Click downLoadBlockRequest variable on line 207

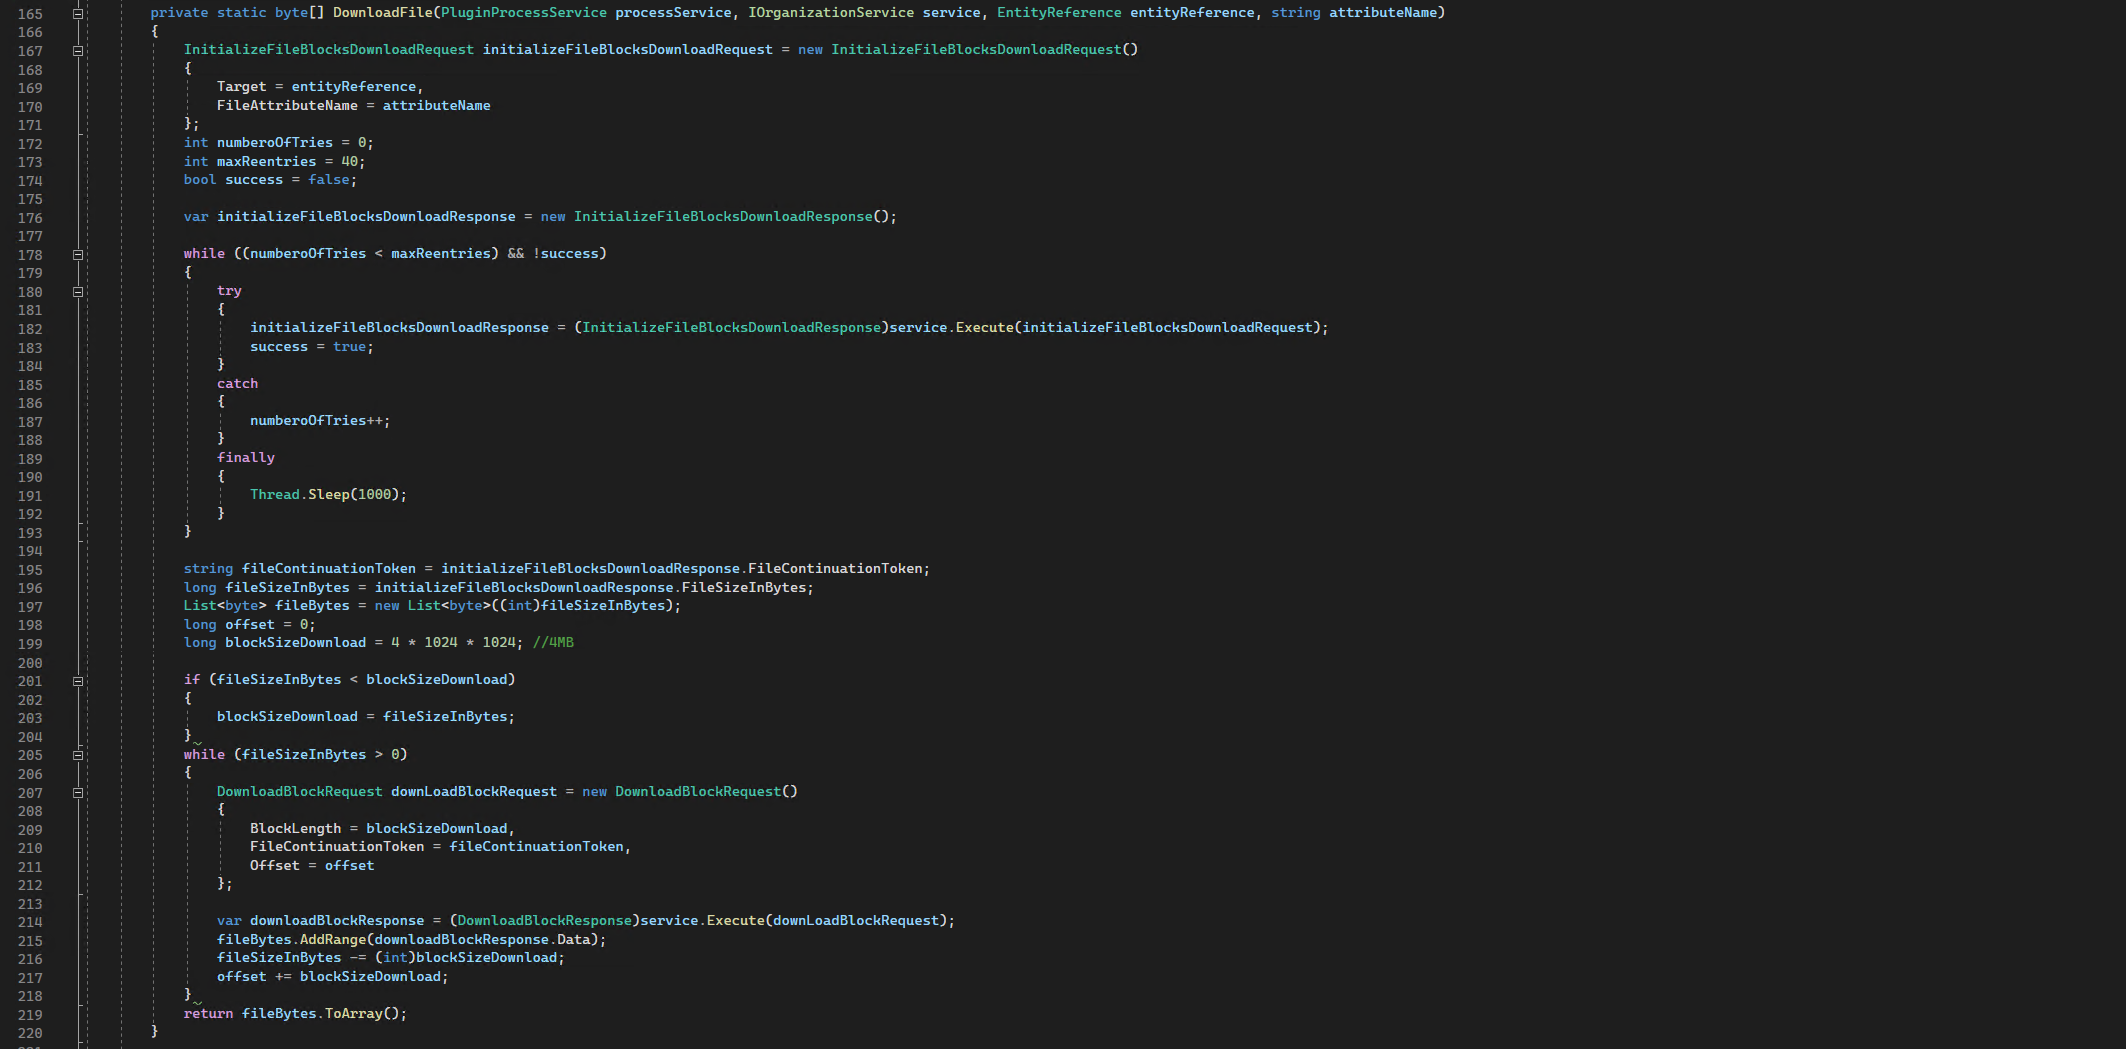474,791
